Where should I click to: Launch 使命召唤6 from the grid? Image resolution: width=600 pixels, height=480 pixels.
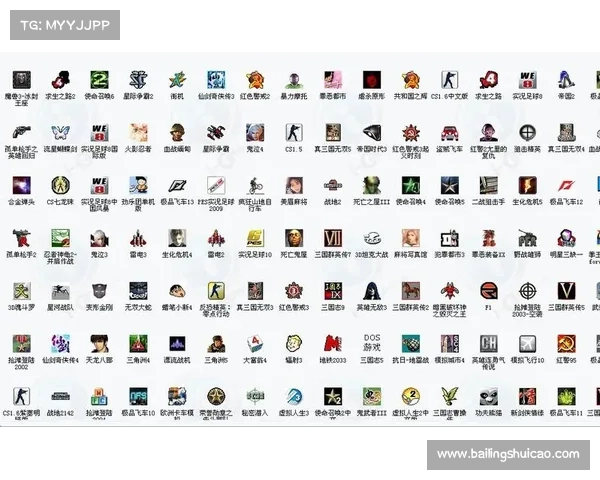pyautogui.click(x=99, y=80)
